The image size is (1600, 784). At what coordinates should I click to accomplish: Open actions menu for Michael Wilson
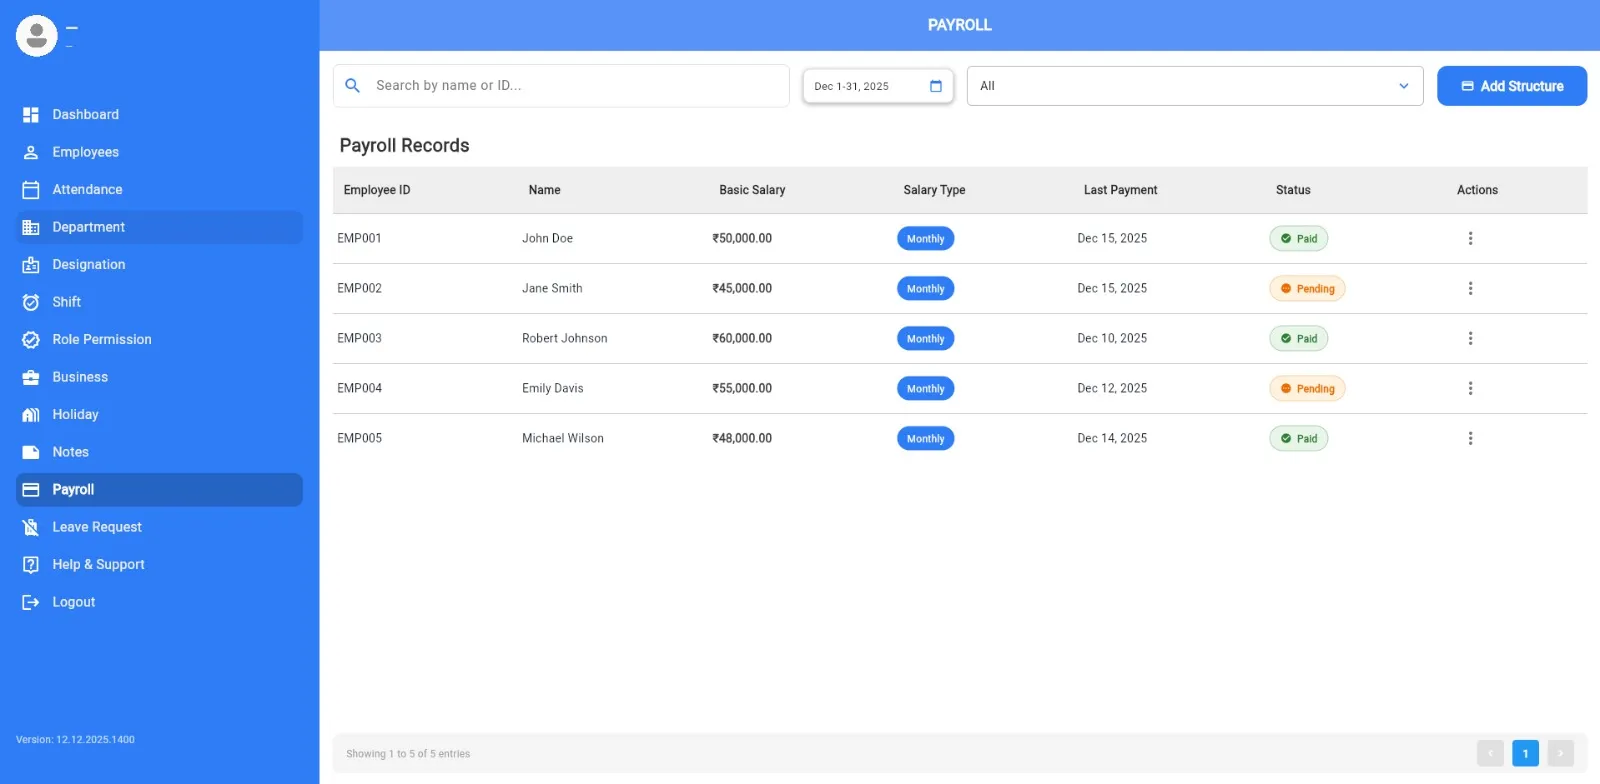tap(1470, 438)
